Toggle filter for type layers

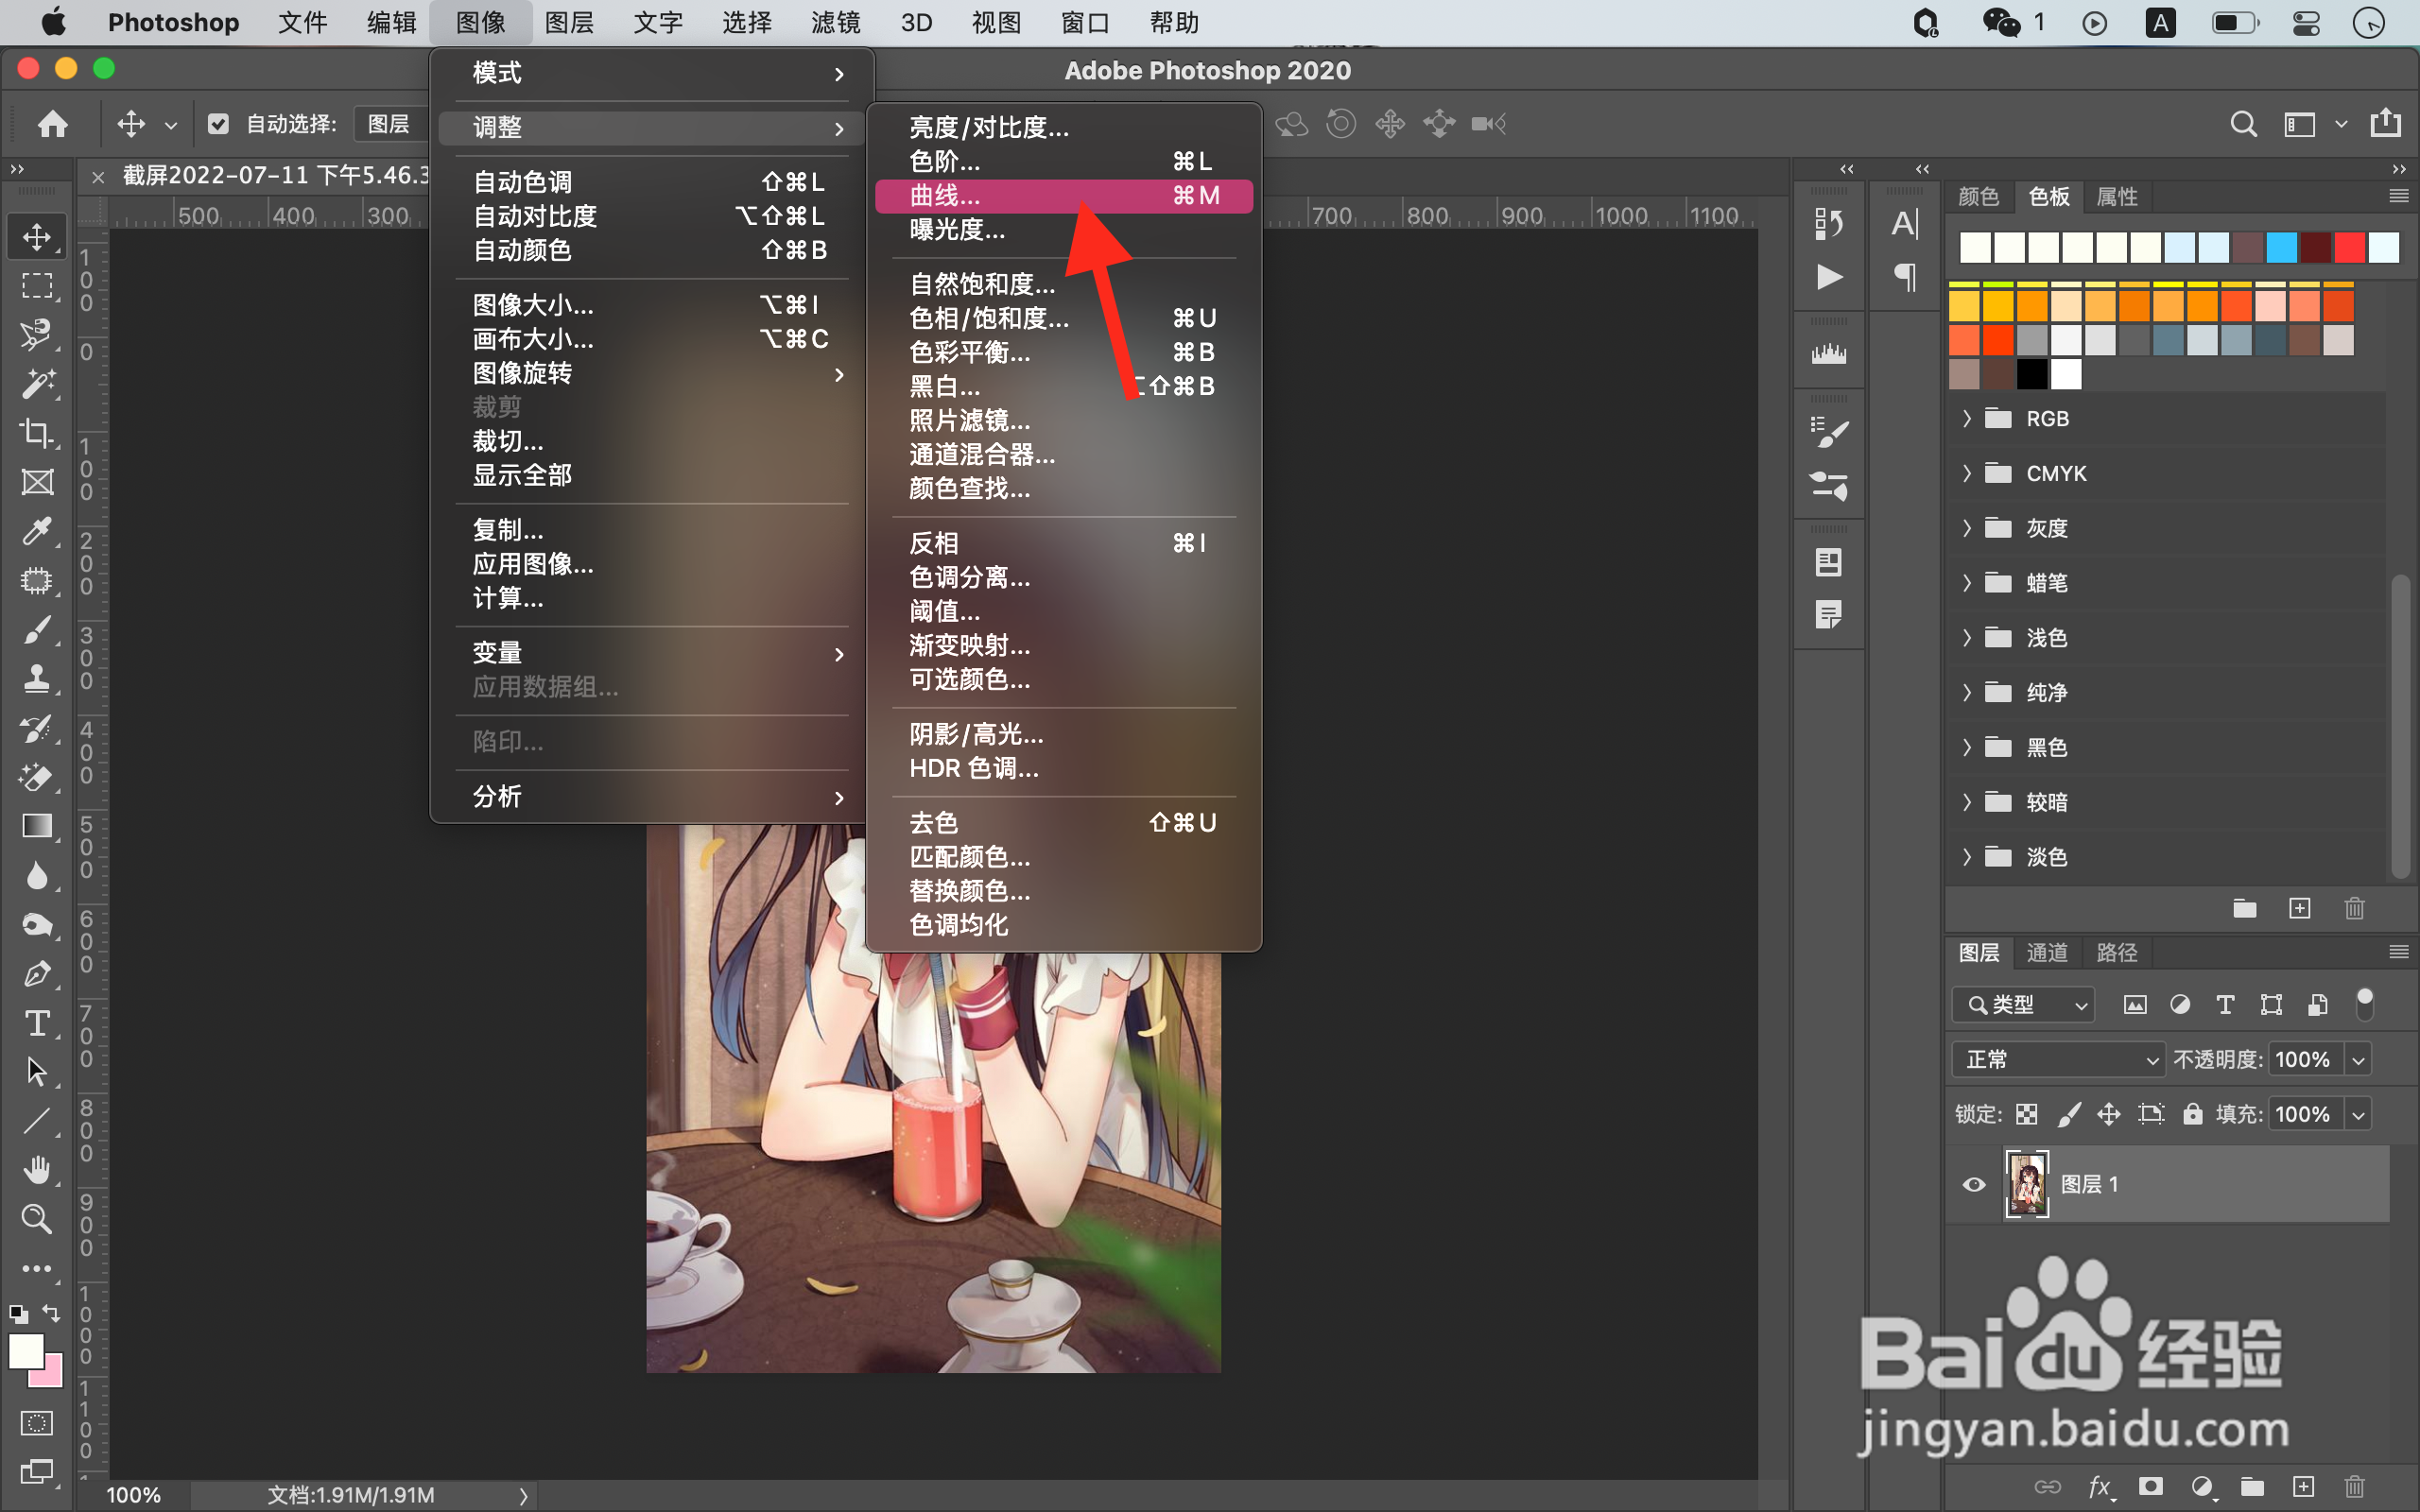pyautogui.click(x=2225, y=1005)
